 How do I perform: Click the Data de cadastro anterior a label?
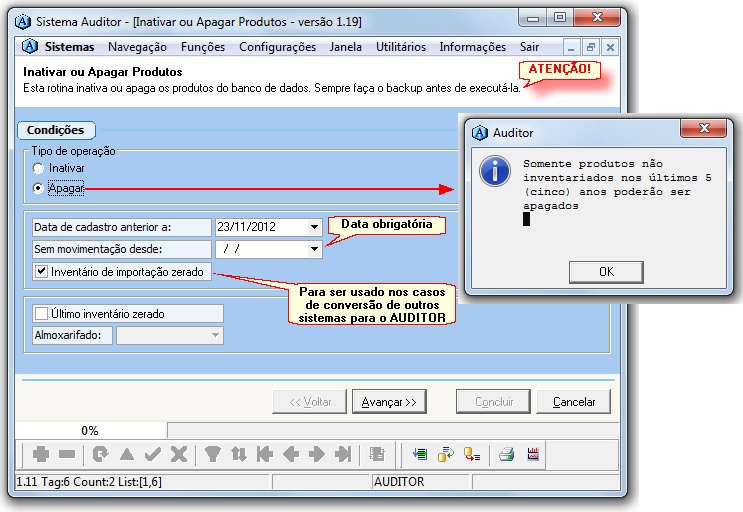pos(121,227)
